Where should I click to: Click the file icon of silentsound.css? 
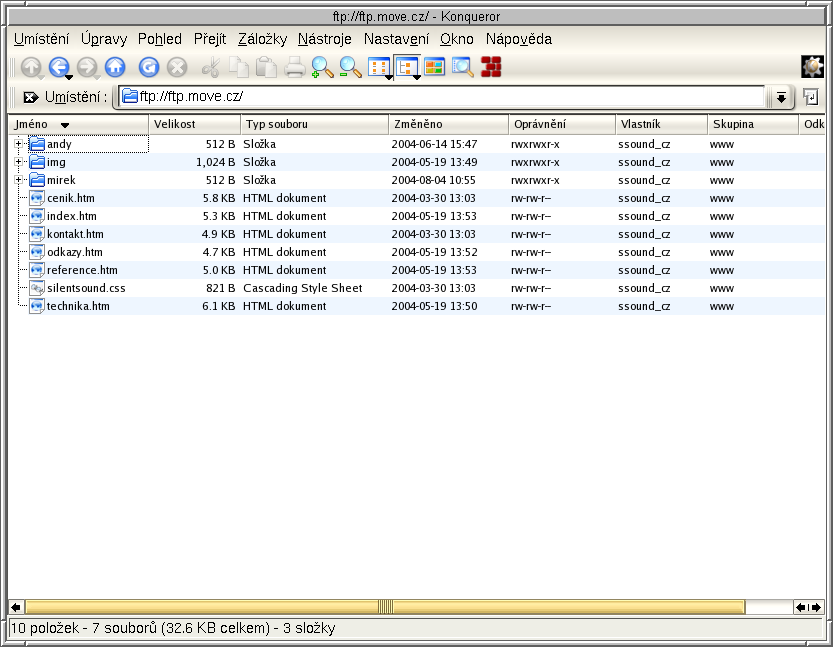pos(37,288)
